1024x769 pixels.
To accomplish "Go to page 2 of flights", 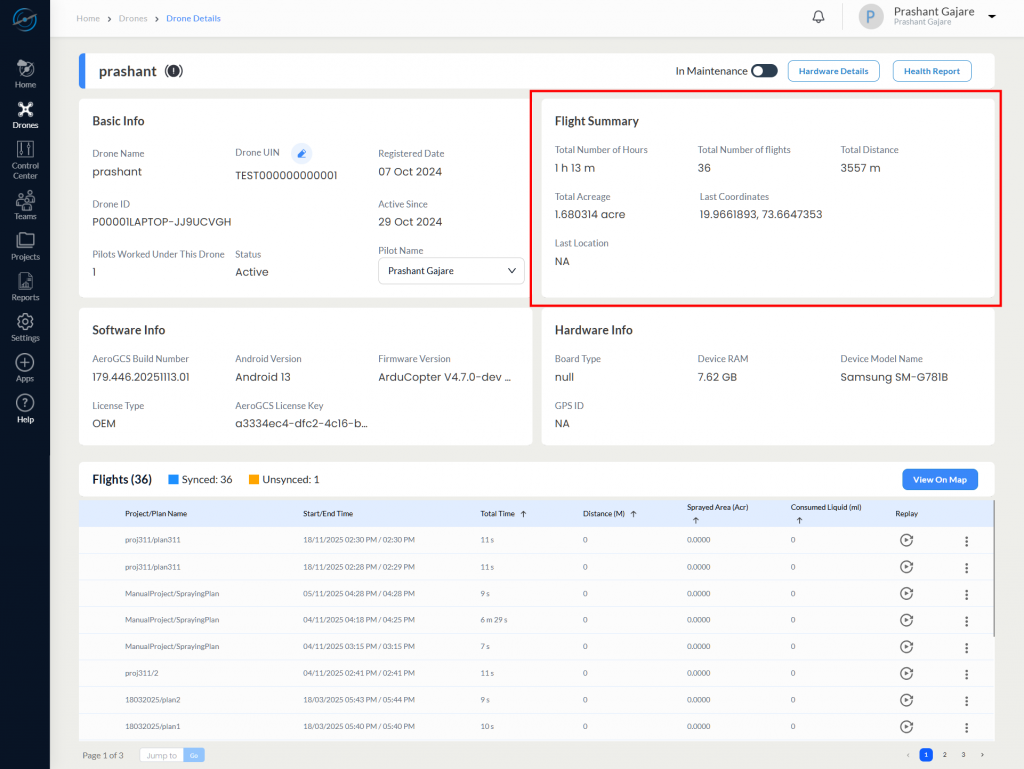I will point(944,754).
